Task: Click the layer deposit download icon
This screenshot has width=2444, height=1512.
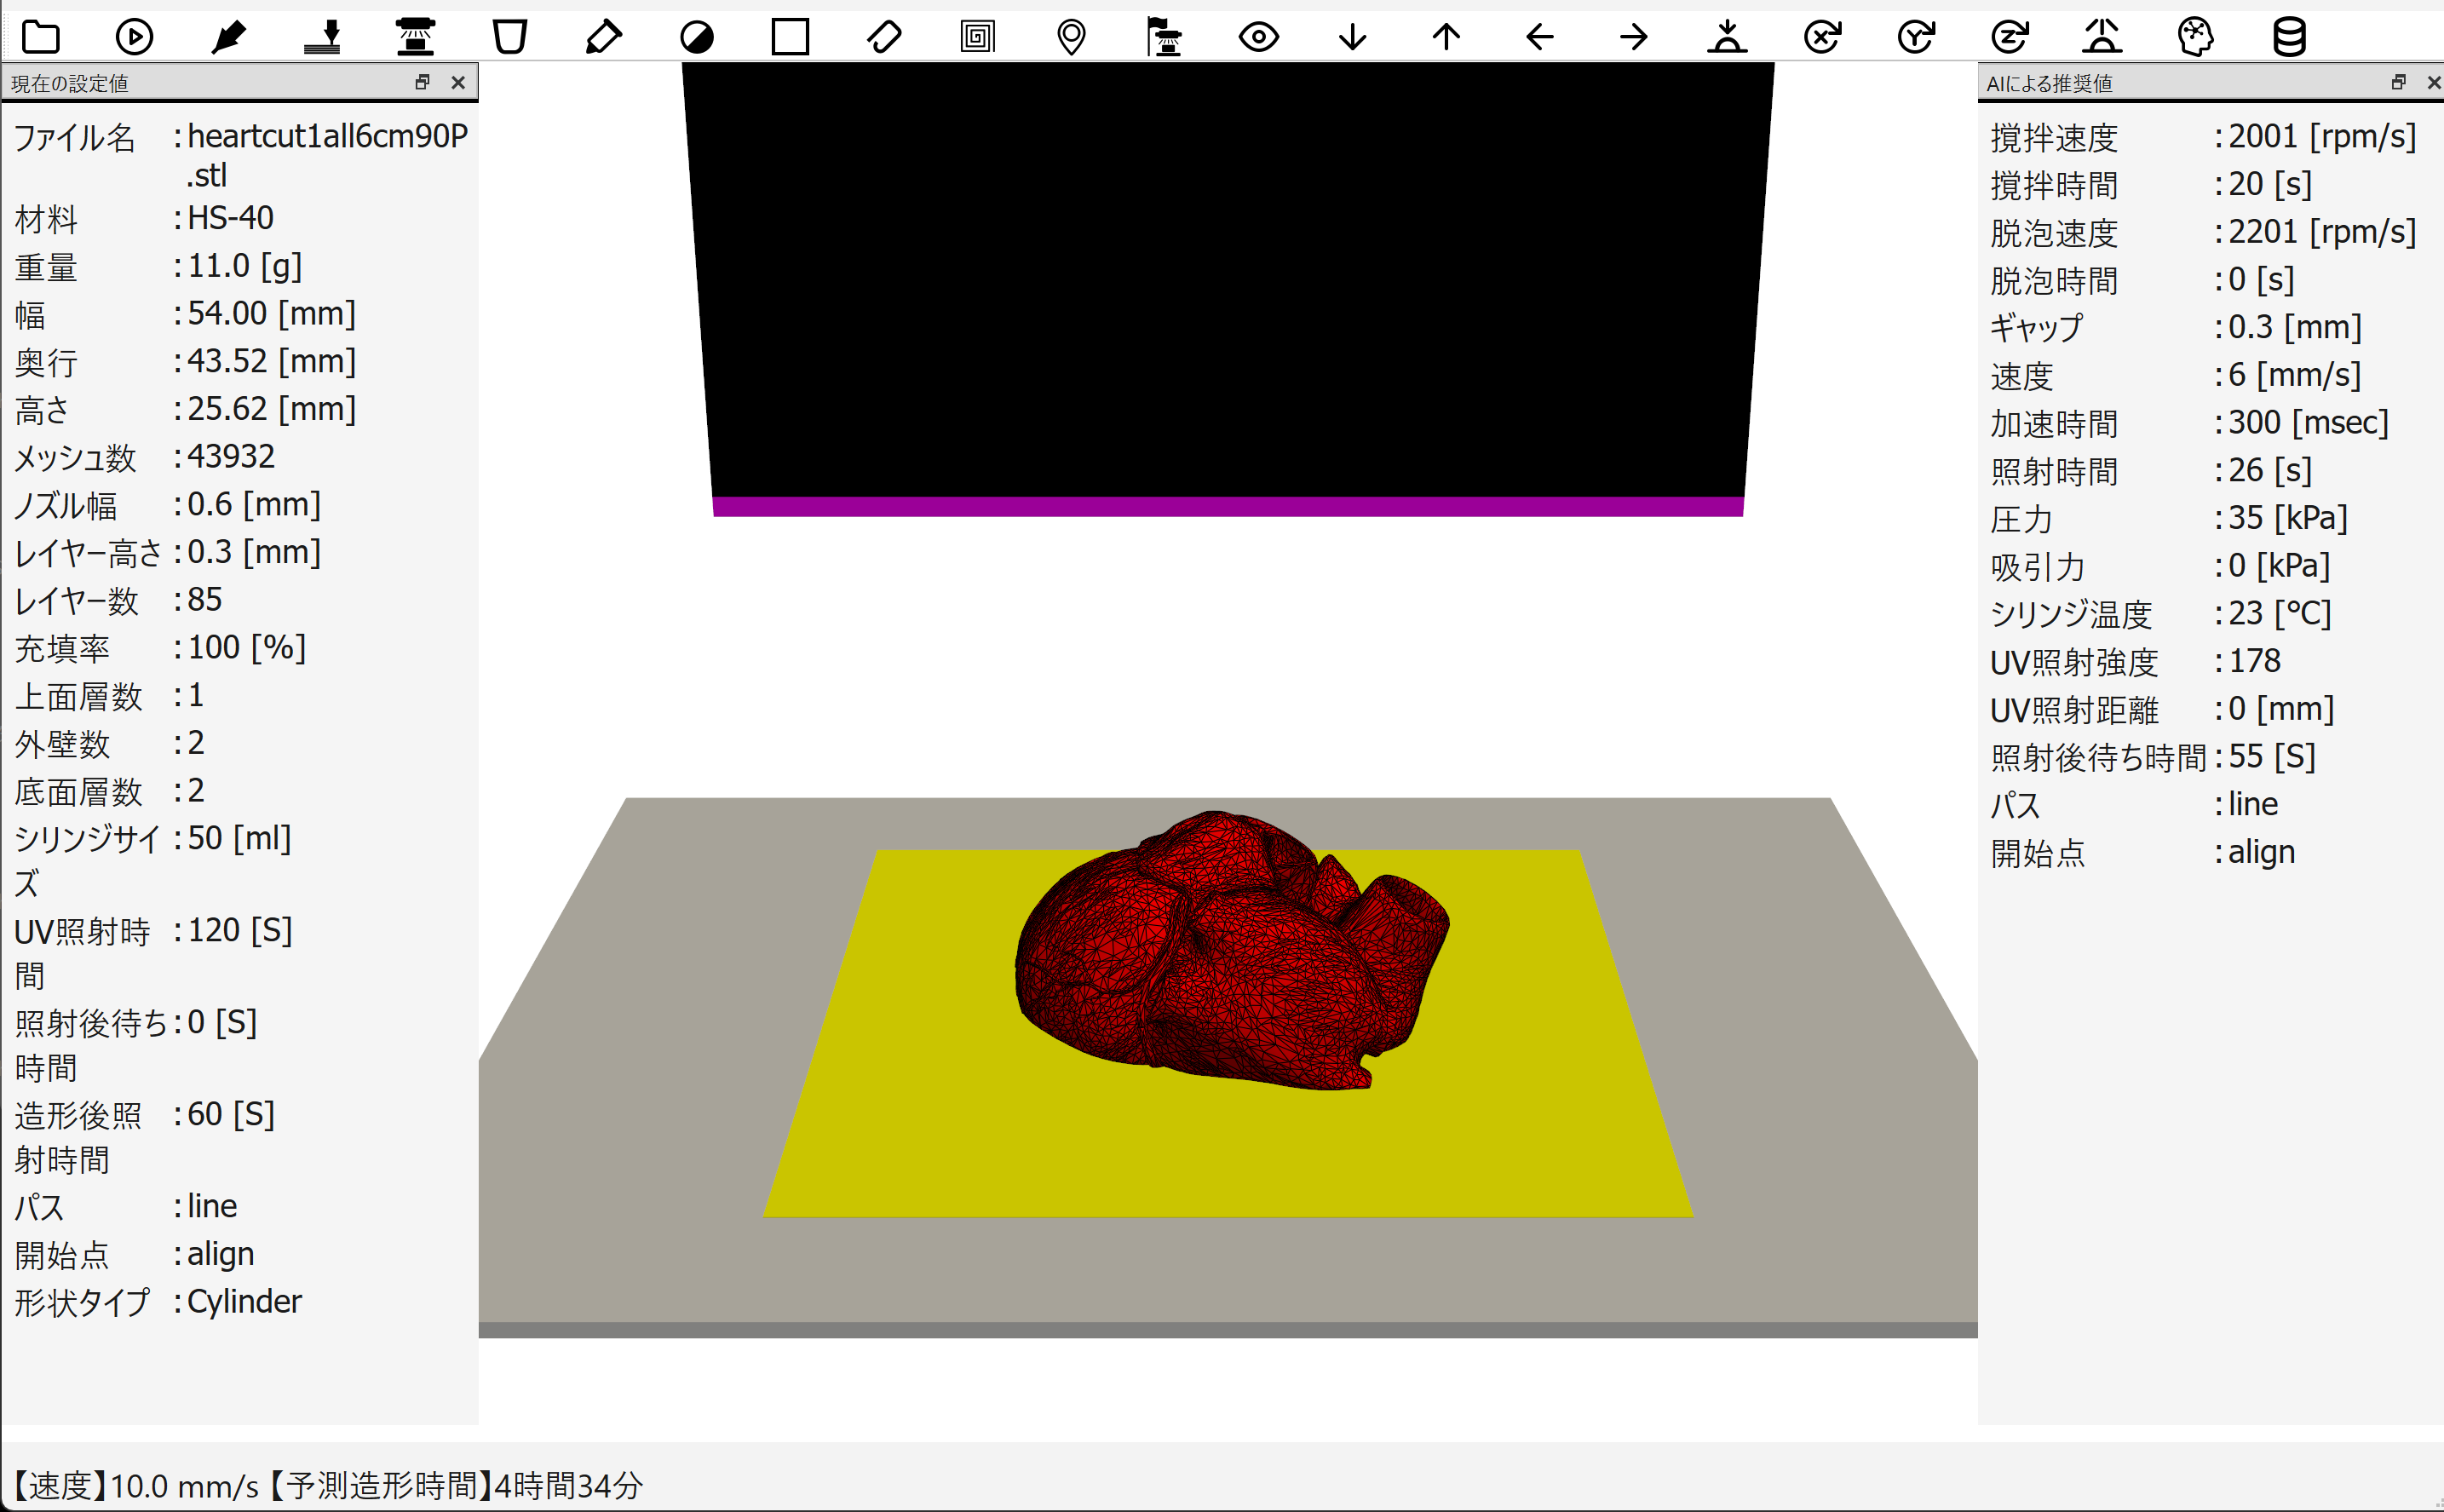Action: (322, 37)
